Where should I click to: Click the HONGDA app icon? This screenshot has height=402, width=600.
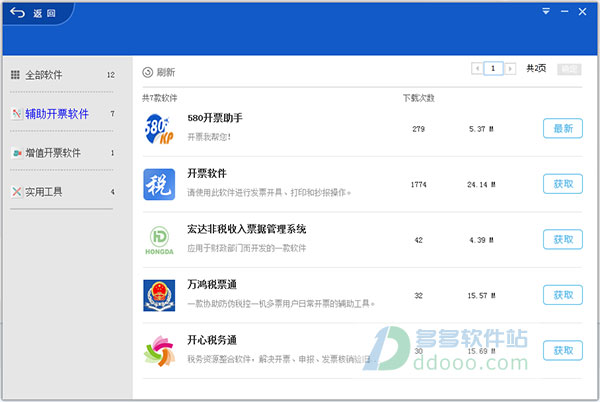point(159,240)
